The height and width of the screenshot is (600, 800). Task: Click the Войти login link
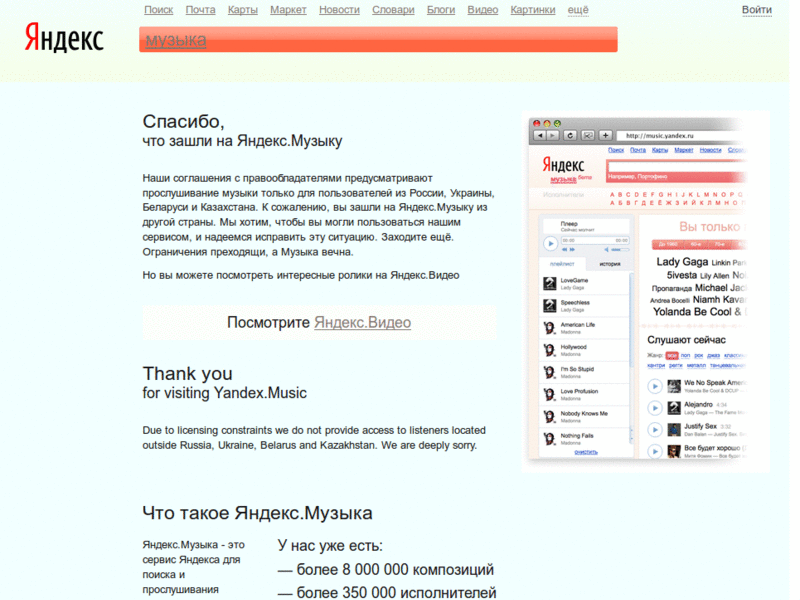pos(757,10)
